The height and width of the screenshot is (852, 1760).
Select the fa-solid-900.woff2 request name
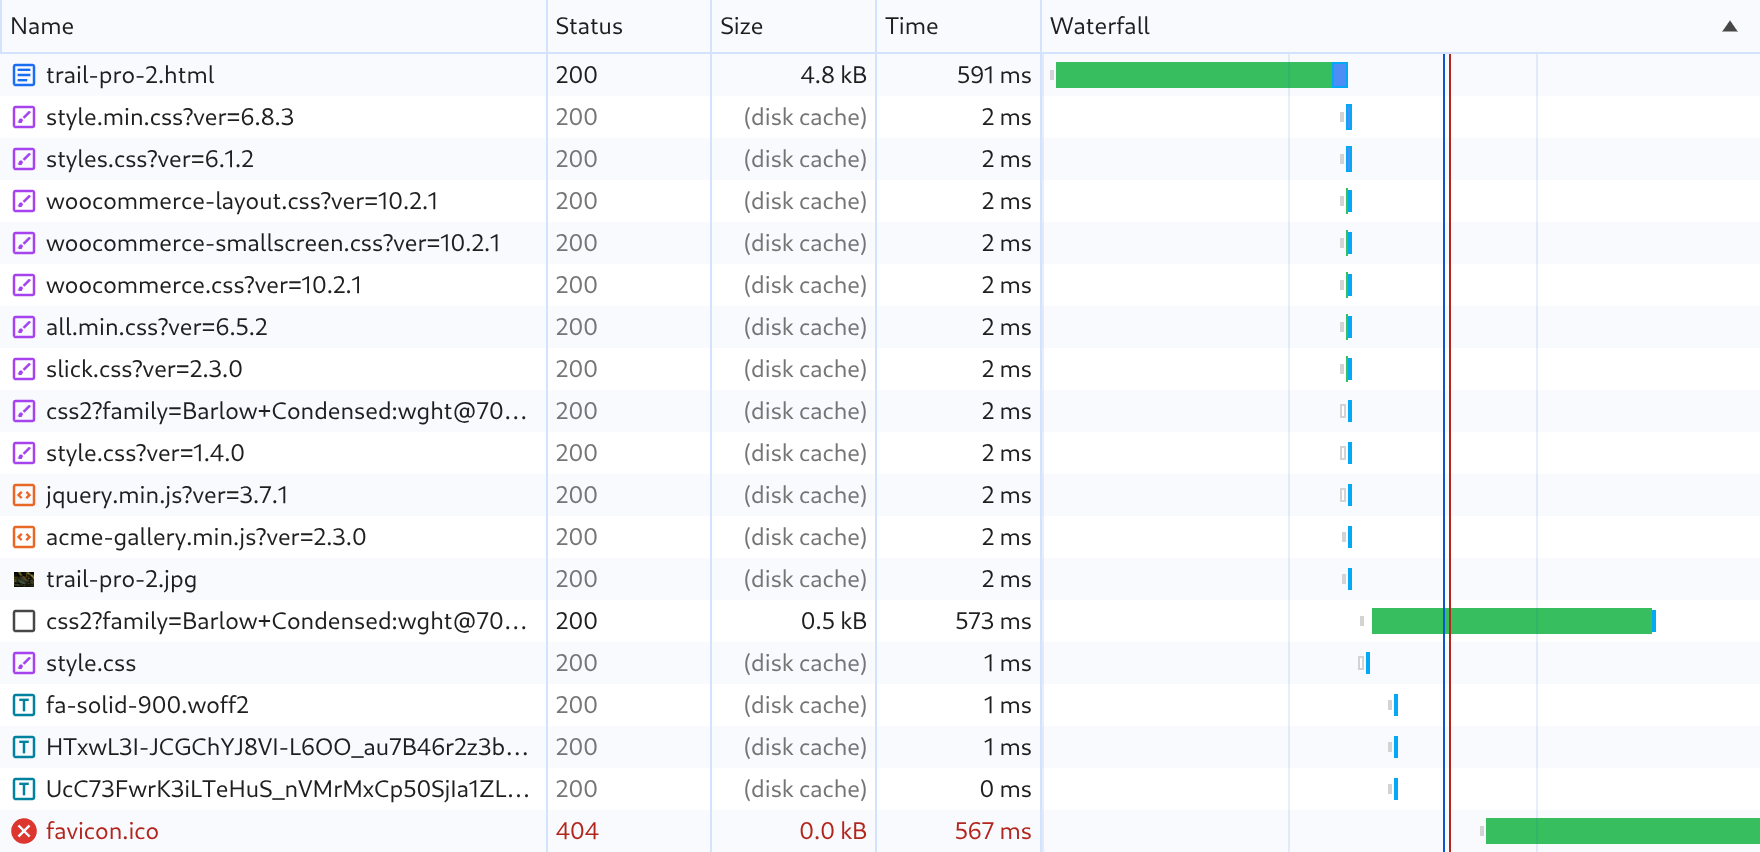tap(147, 705)
